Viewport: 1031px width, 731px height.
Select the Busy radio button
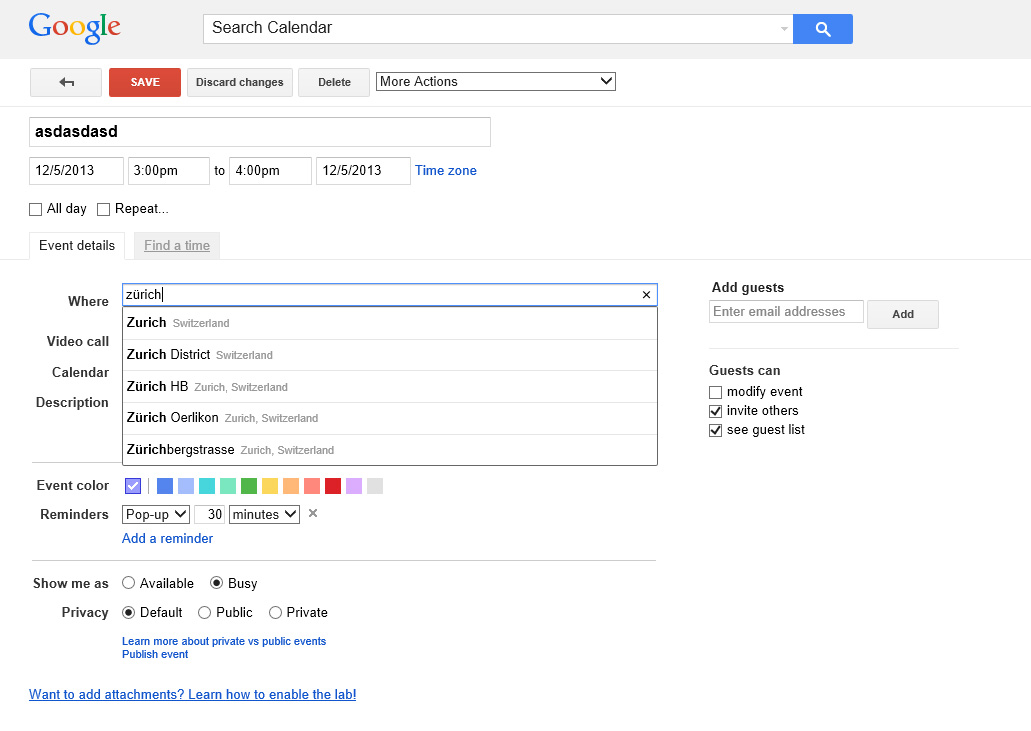(x=216, y=583)
